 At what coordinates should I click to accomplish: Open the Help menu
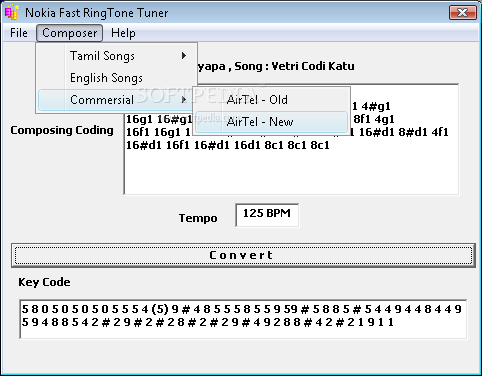coord(123,33)
